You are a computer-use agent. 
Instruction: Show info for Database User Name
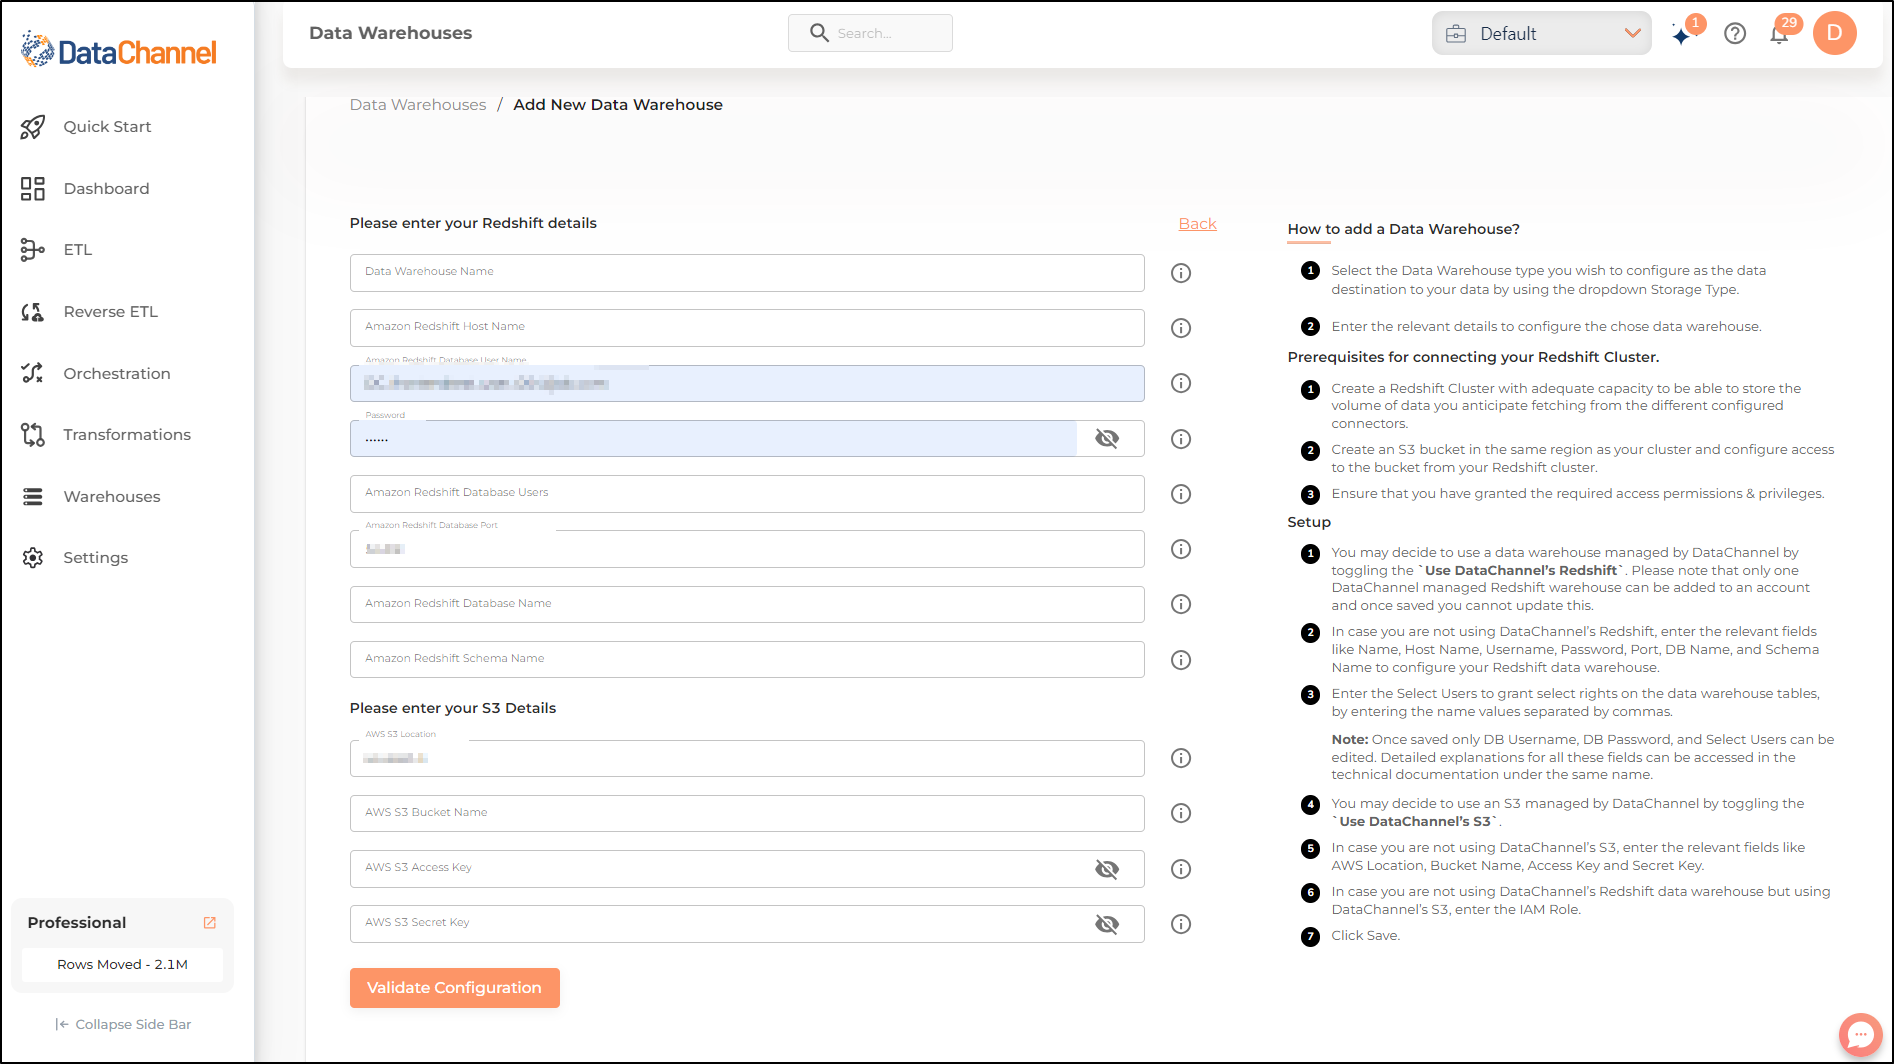pyautogui.click(x=1181, y=383)
